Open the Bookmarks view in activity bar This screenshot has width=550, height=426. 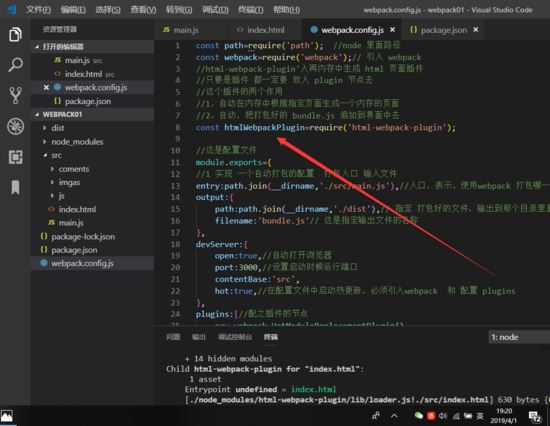pos(15,187)
